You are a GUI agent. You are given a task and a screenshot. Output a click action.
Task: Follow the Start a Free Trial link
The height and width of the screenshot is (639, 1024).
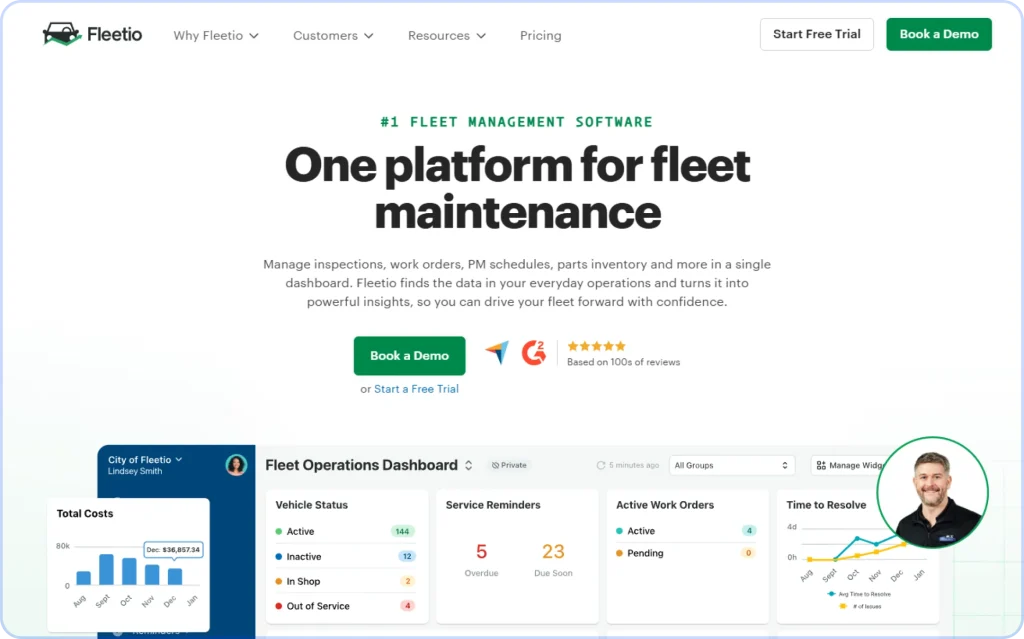(416, 389)
